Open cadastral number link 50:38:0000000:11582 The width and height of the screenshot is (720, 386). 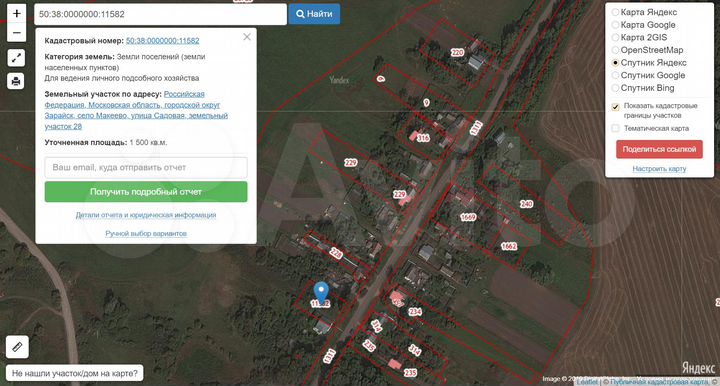pyautogui.click(x=163, y=40)
